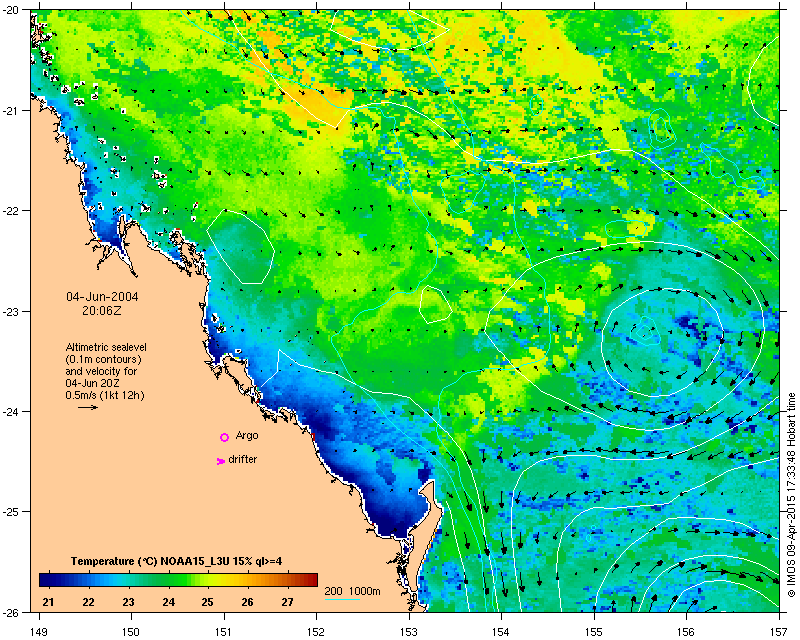Screen dimensions: 800x640
Task: Click the 0.5m/s reference velocity arrow
Action: coord(88,407)
